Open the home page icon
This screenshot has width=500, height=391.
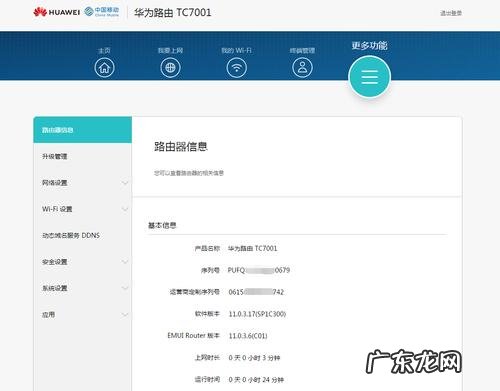104,68
